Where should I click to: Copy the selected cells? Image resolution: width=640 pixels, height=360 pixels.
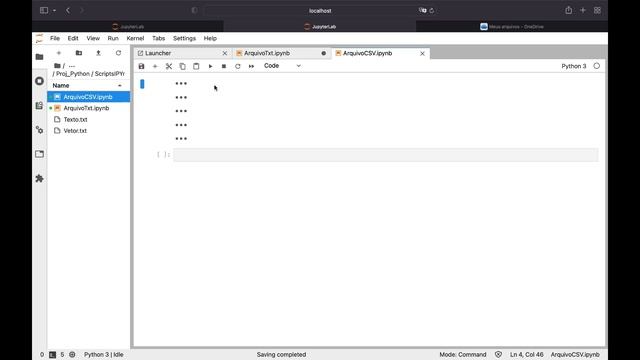coord(182,66)
